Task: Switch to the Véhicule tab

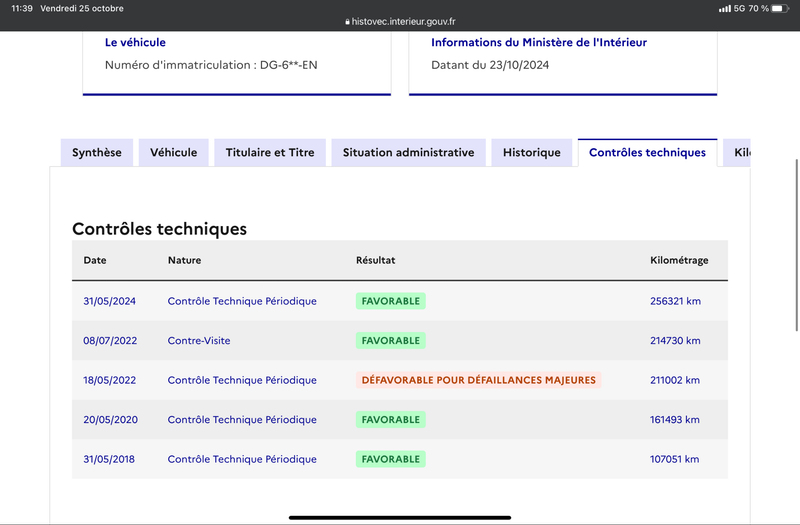Action: [x=173, y=153]
